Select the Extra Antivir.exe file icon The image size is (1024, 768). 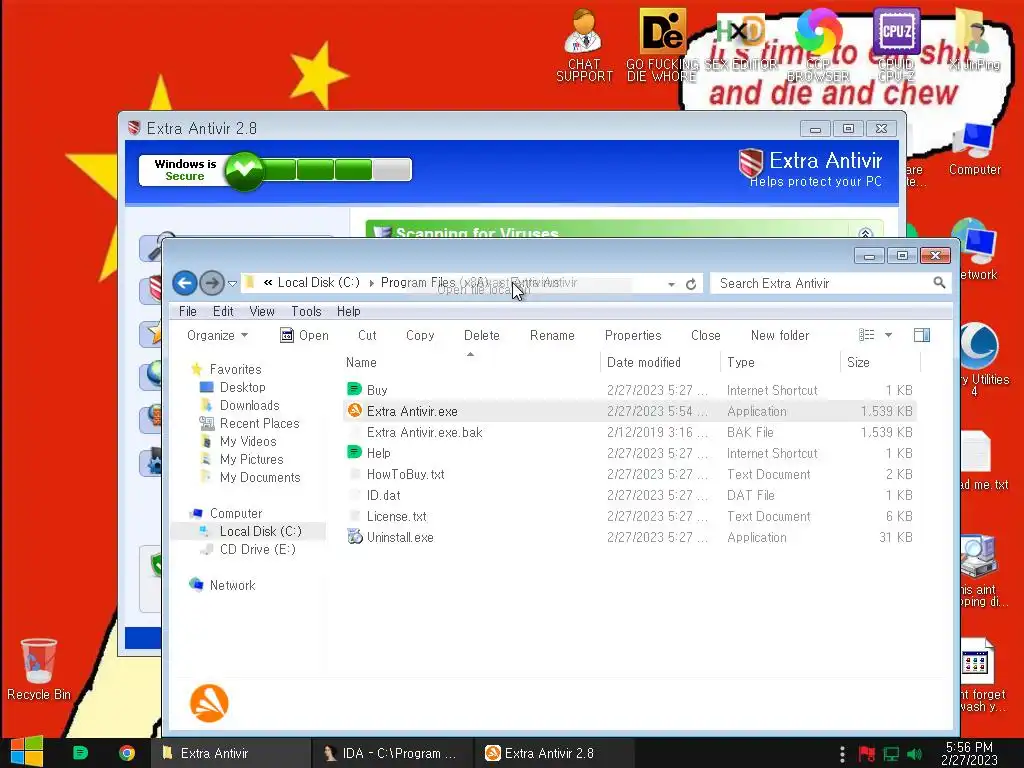tap(355, 411)
